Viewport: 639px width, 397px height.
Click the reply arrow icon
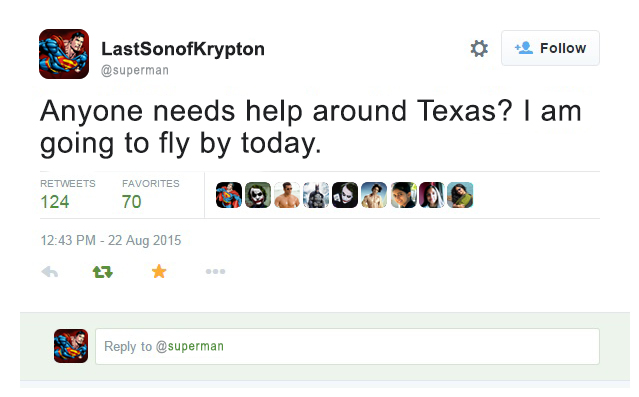(50, 271)
